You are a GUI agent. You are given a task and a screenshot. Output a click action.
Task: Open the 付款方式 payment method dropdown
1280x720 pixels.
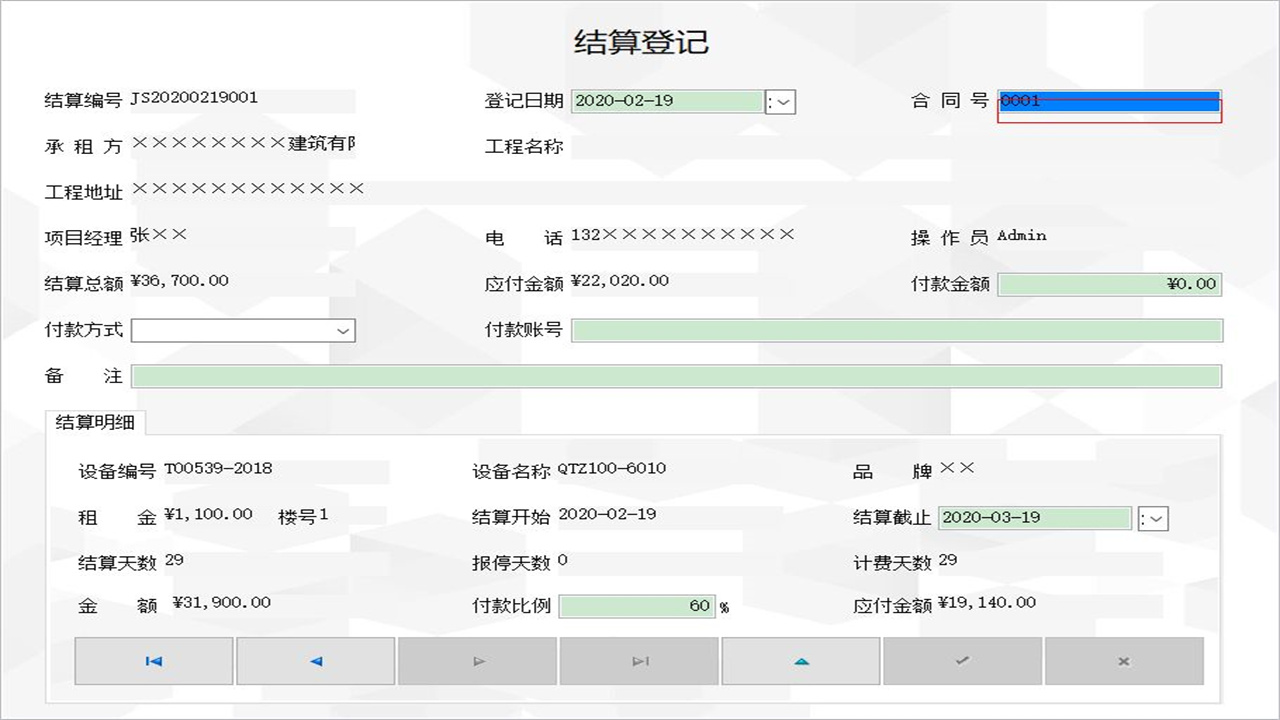[x=344, y=330]
